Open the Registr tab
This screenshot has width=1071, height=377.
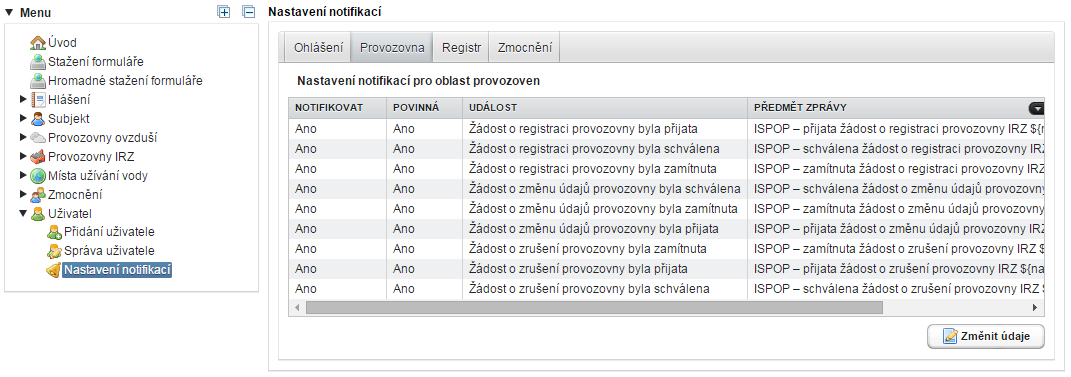[461, 48]
